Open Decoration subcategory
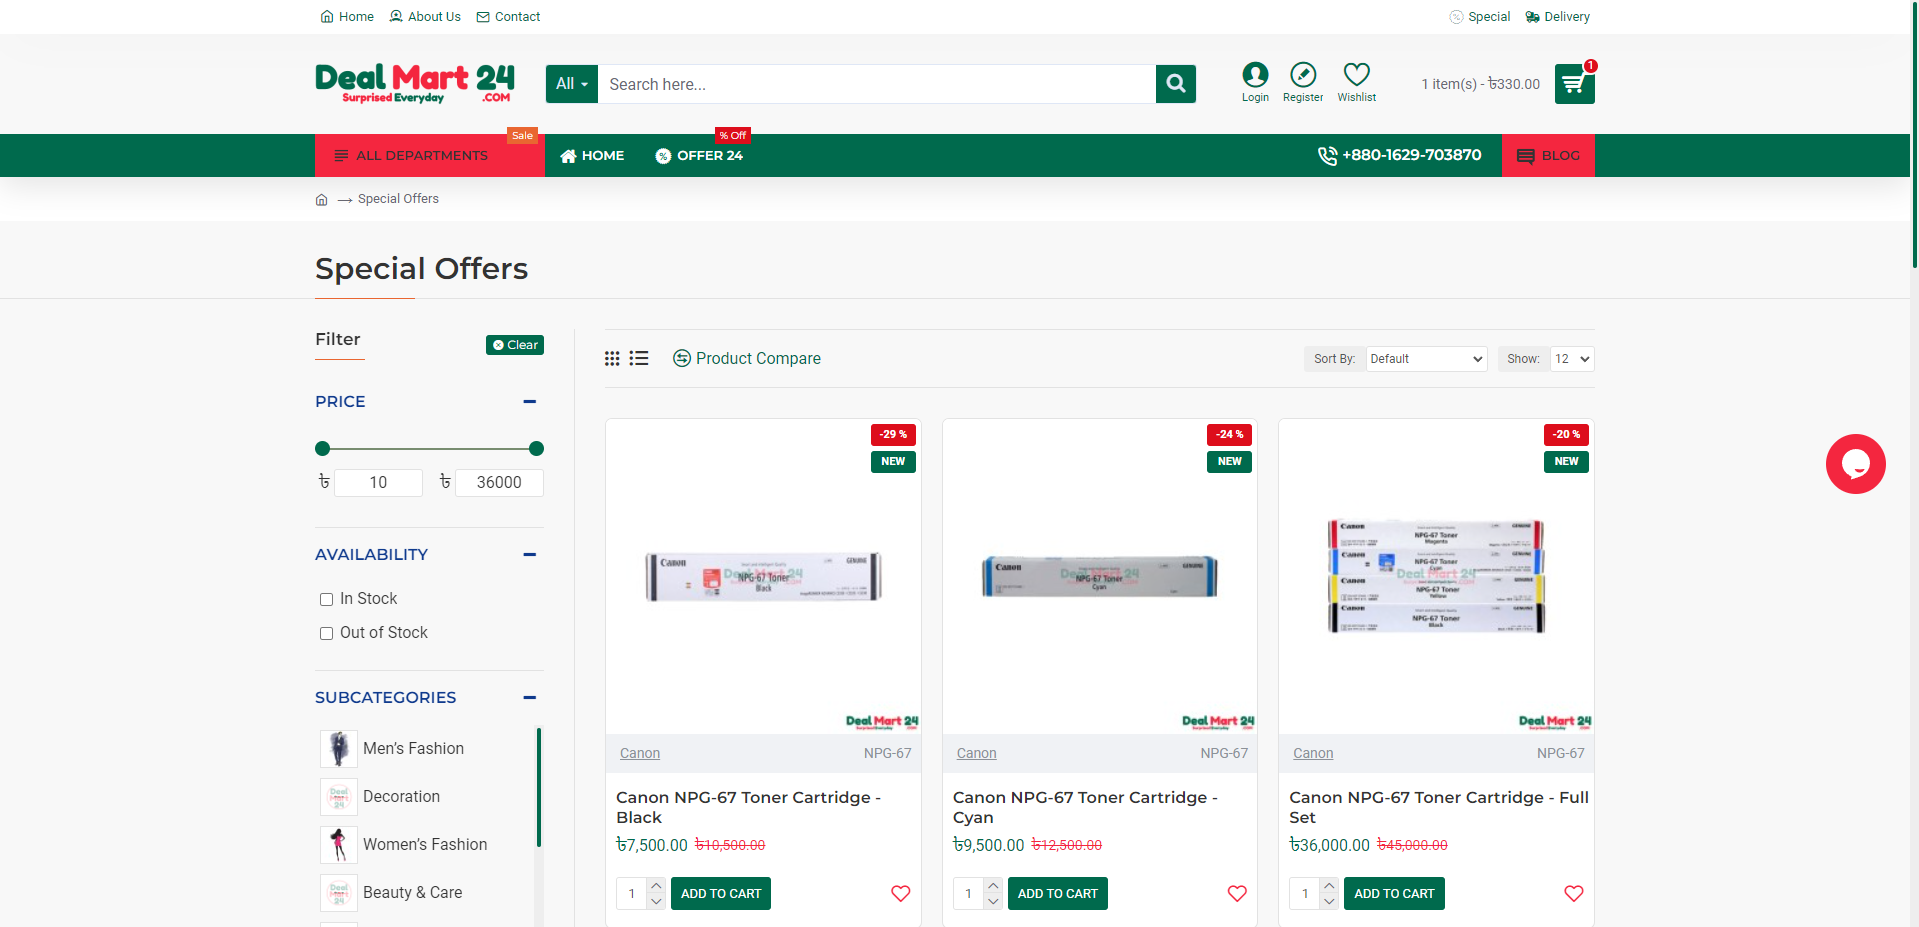 pyautogui.click(x=401, y=796)
